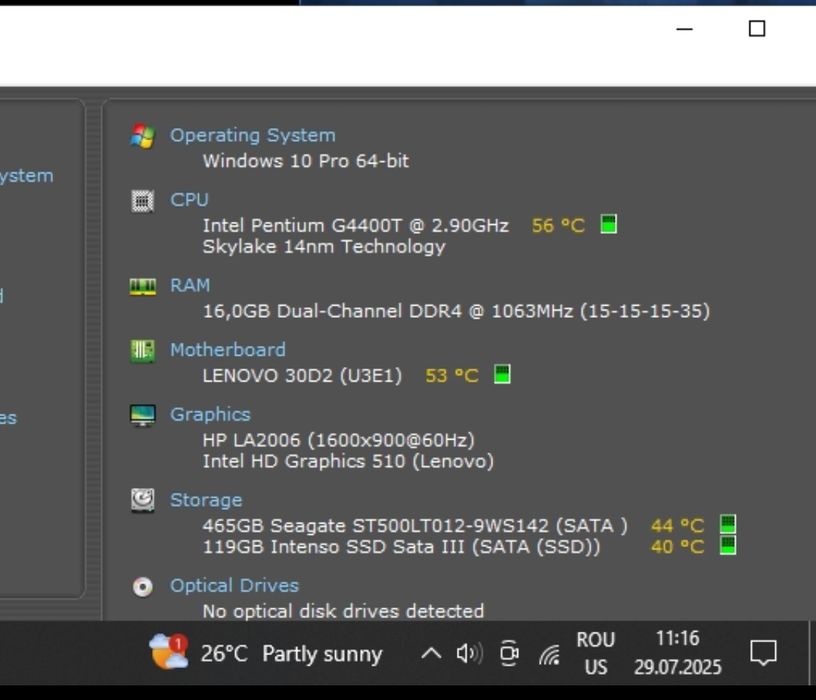Click the Motherboard 53 °C status indicator
This screenshot has width=816, height=700.
(x=502, y=374)
